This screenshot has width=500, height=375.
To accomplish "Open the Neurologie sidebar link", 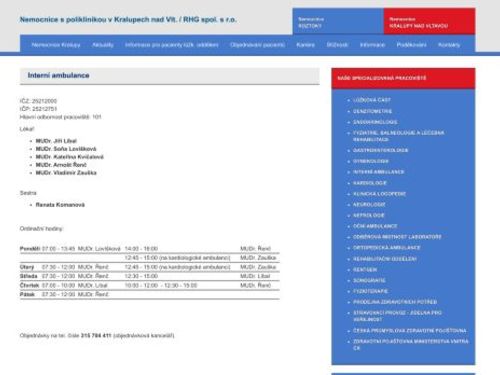I will coord(369,204).
